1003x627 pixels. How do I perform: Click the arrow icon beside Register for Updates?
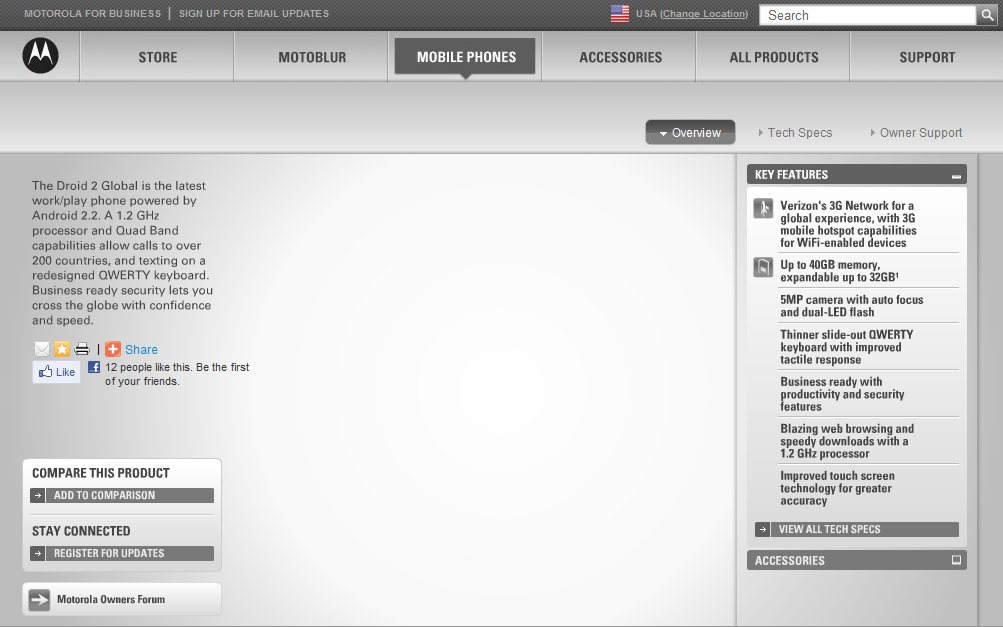point(38,553)
